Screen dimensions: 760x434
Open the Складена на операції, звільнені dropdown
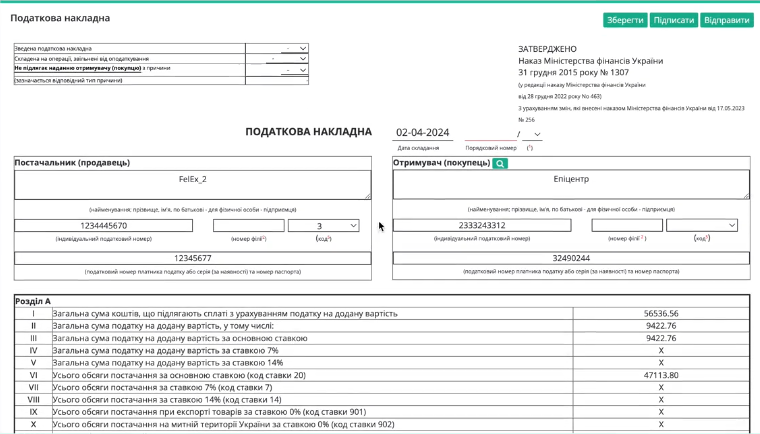(287, 59)
